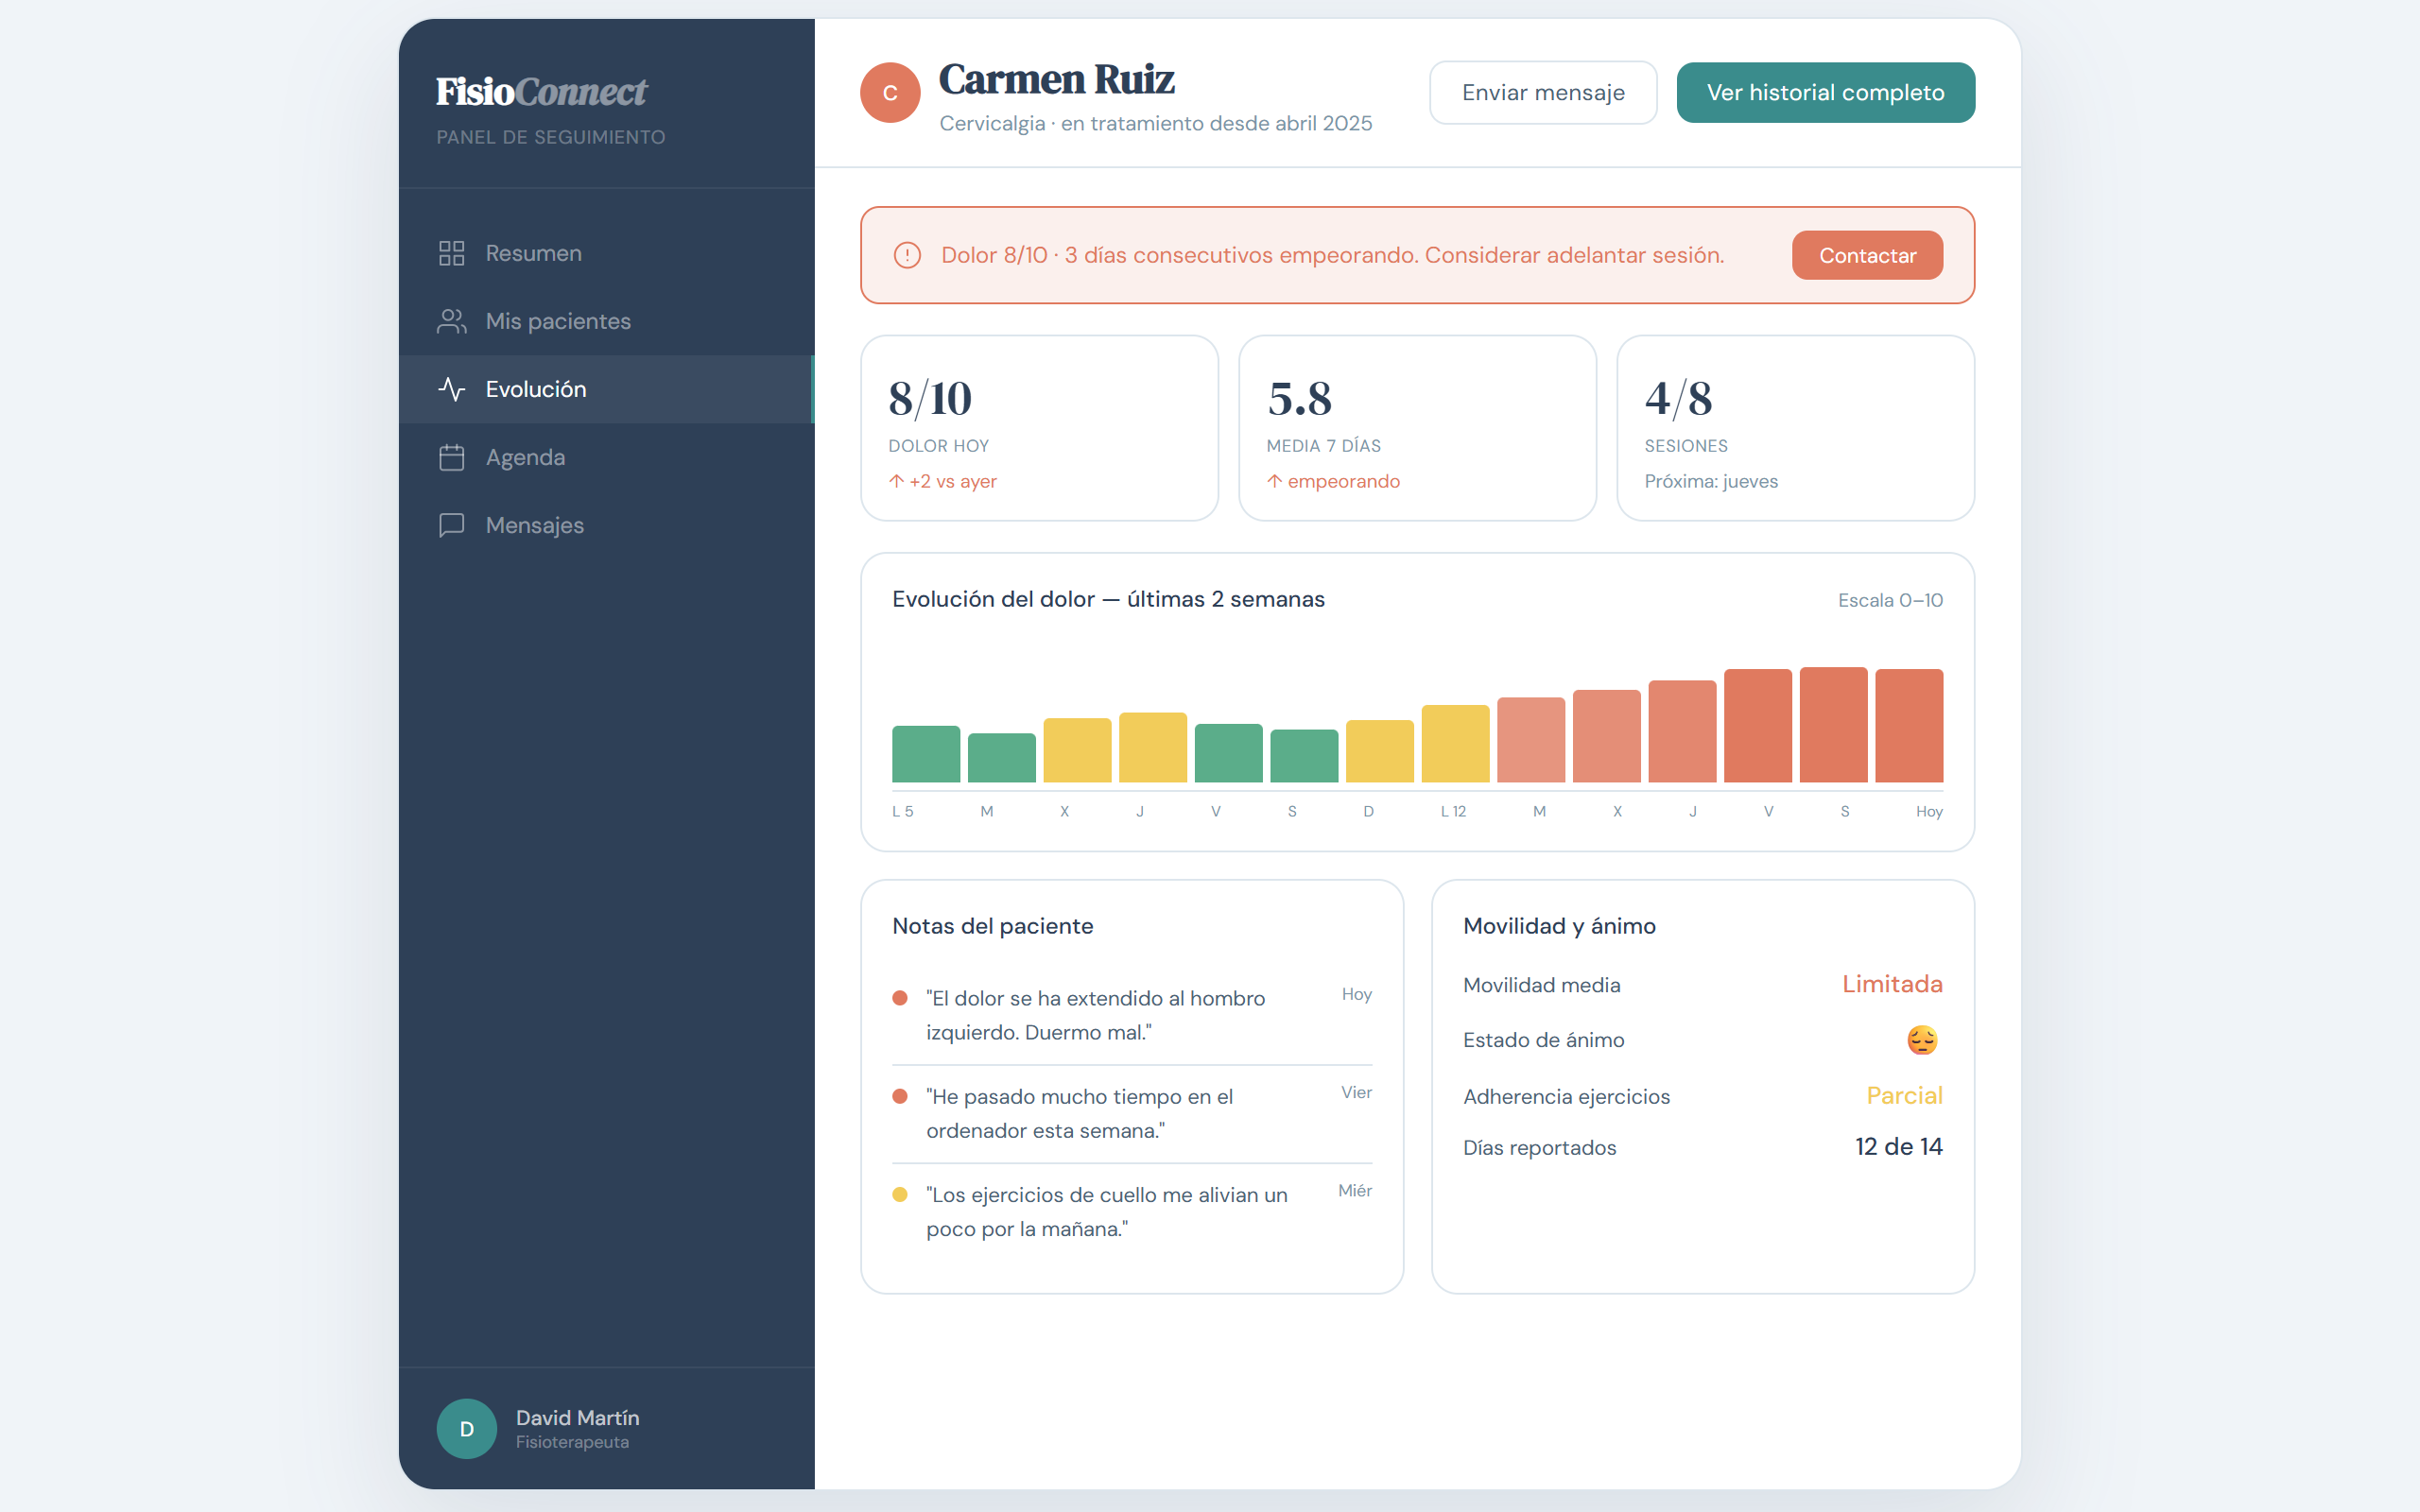Viewport: 2420px width, 1512px height.
Task: Click the Mis pacientes people icon
Action: tap(451, 321)
